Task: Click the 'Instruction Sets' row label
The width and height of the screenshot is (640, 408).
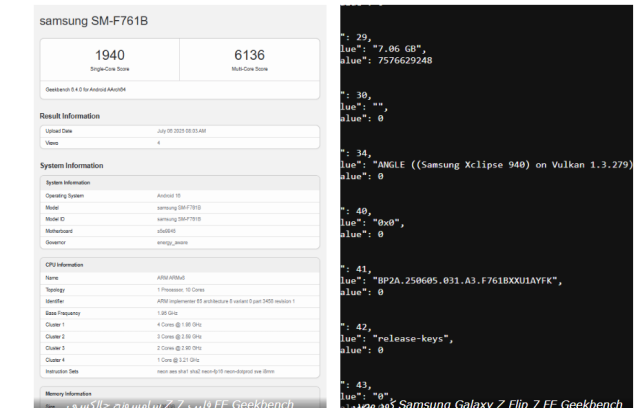Action: click(62, 372)
